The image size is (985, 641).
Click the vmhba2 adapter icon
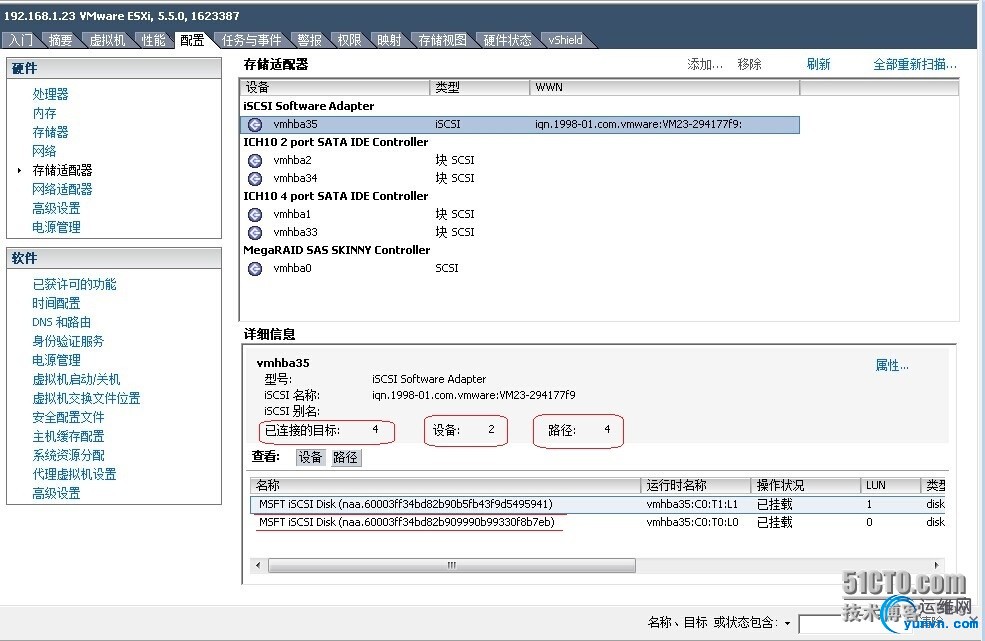[x=254, y=160]
